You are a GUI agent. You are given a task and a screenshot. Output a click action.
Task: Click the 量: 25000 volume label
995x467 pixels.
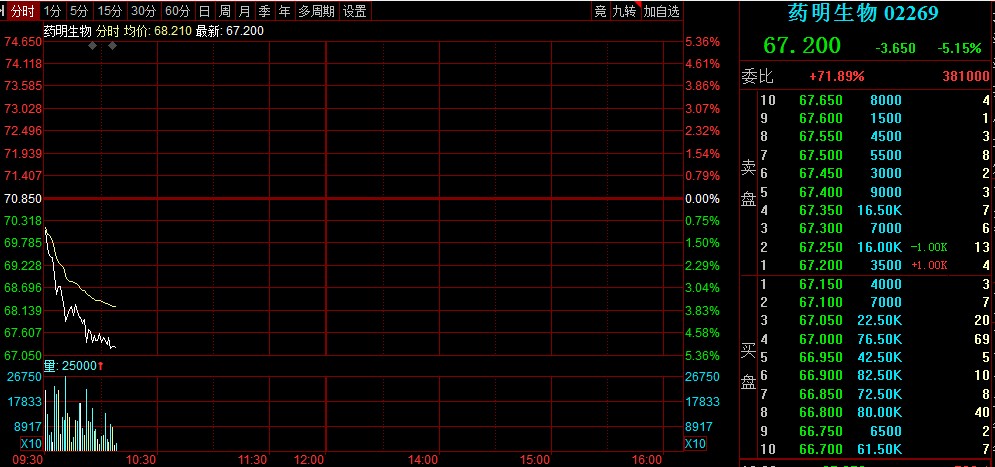tap(74, 366)
